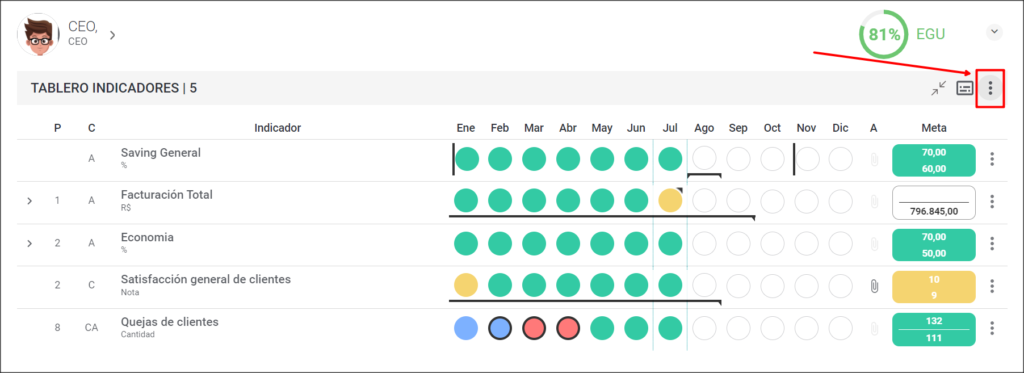This screenshot has width=1024, height=373.
Task: Select red April circle of Quejas de clientes
Action: tap(568, 328)
